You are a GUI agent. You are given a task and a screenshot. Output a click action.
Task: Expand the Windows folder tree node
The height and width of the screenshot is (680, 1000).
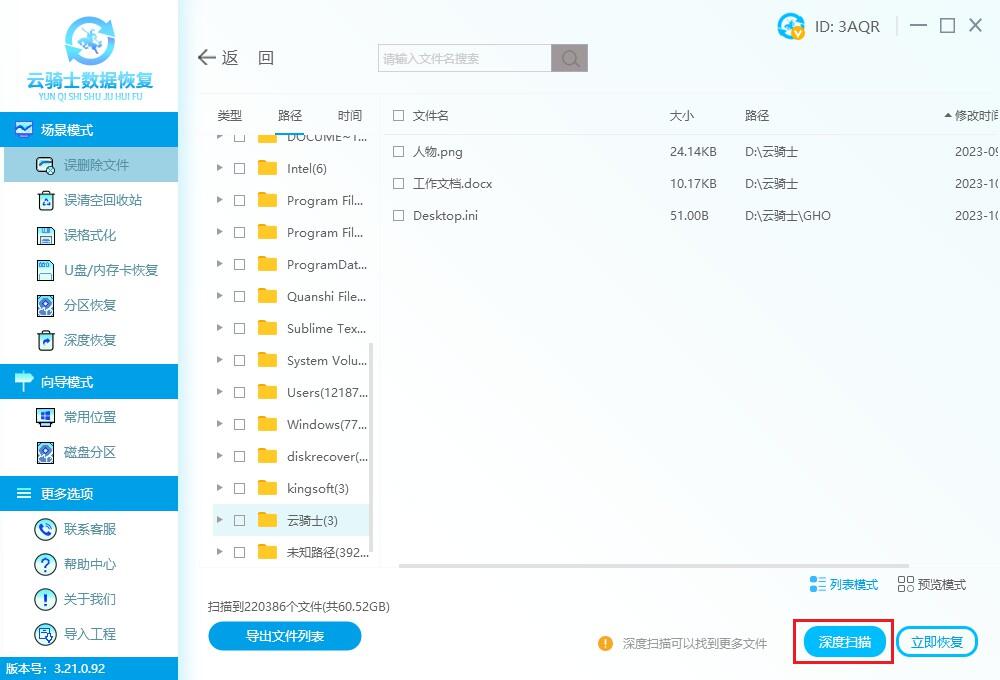(219, 424)
